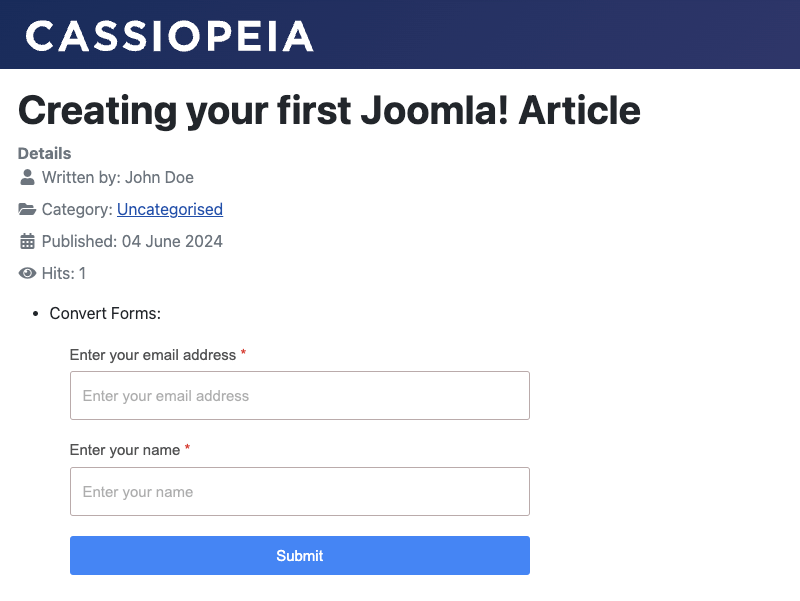Image resolution: width=800 pixels, height=601 pixels.
Task: Click the 'Published: 04 June 2024' text
Action: [132, 241]
